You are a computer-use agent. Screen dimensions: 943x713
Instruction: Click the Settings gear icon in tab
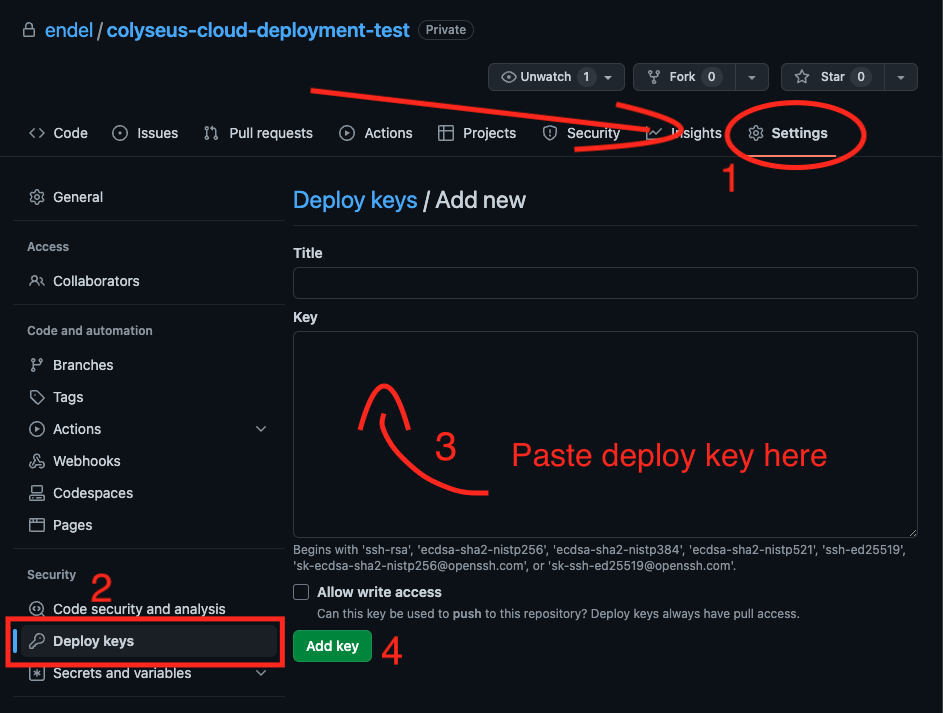pyautogui.click(x=756, y=133)
